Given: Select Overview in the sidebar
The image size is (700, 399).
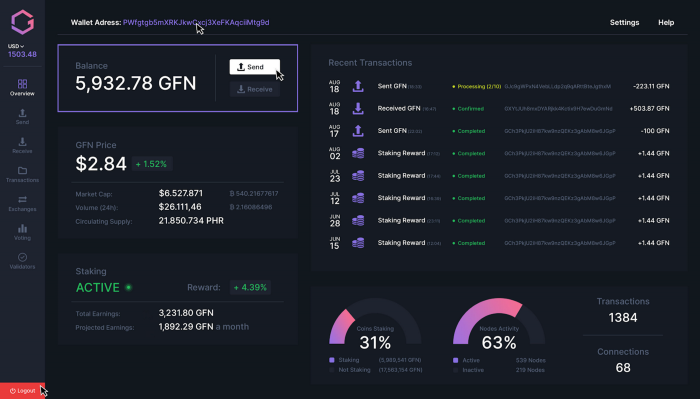Looking at the screenshot, I should click(x=22, y=87).
